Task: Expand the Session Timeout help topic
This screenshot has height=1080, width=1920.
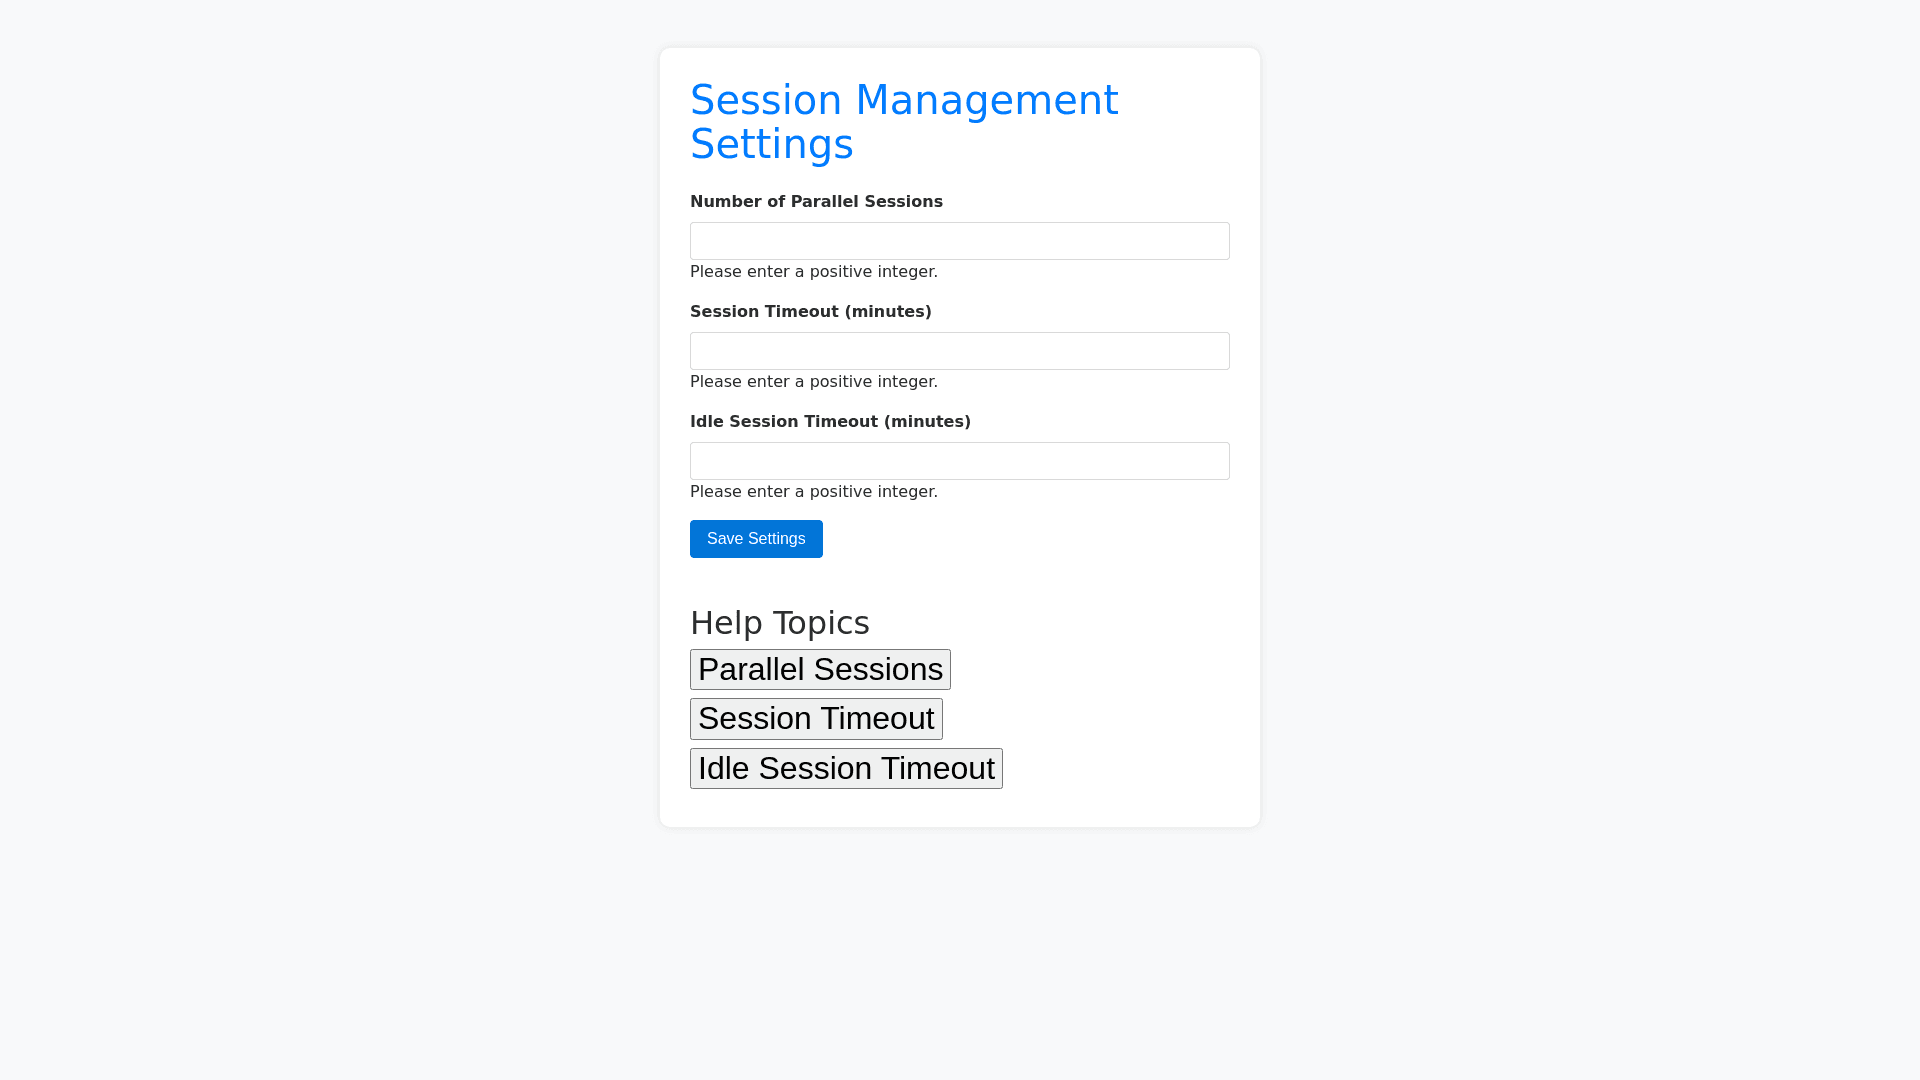Action: point(816,719)
